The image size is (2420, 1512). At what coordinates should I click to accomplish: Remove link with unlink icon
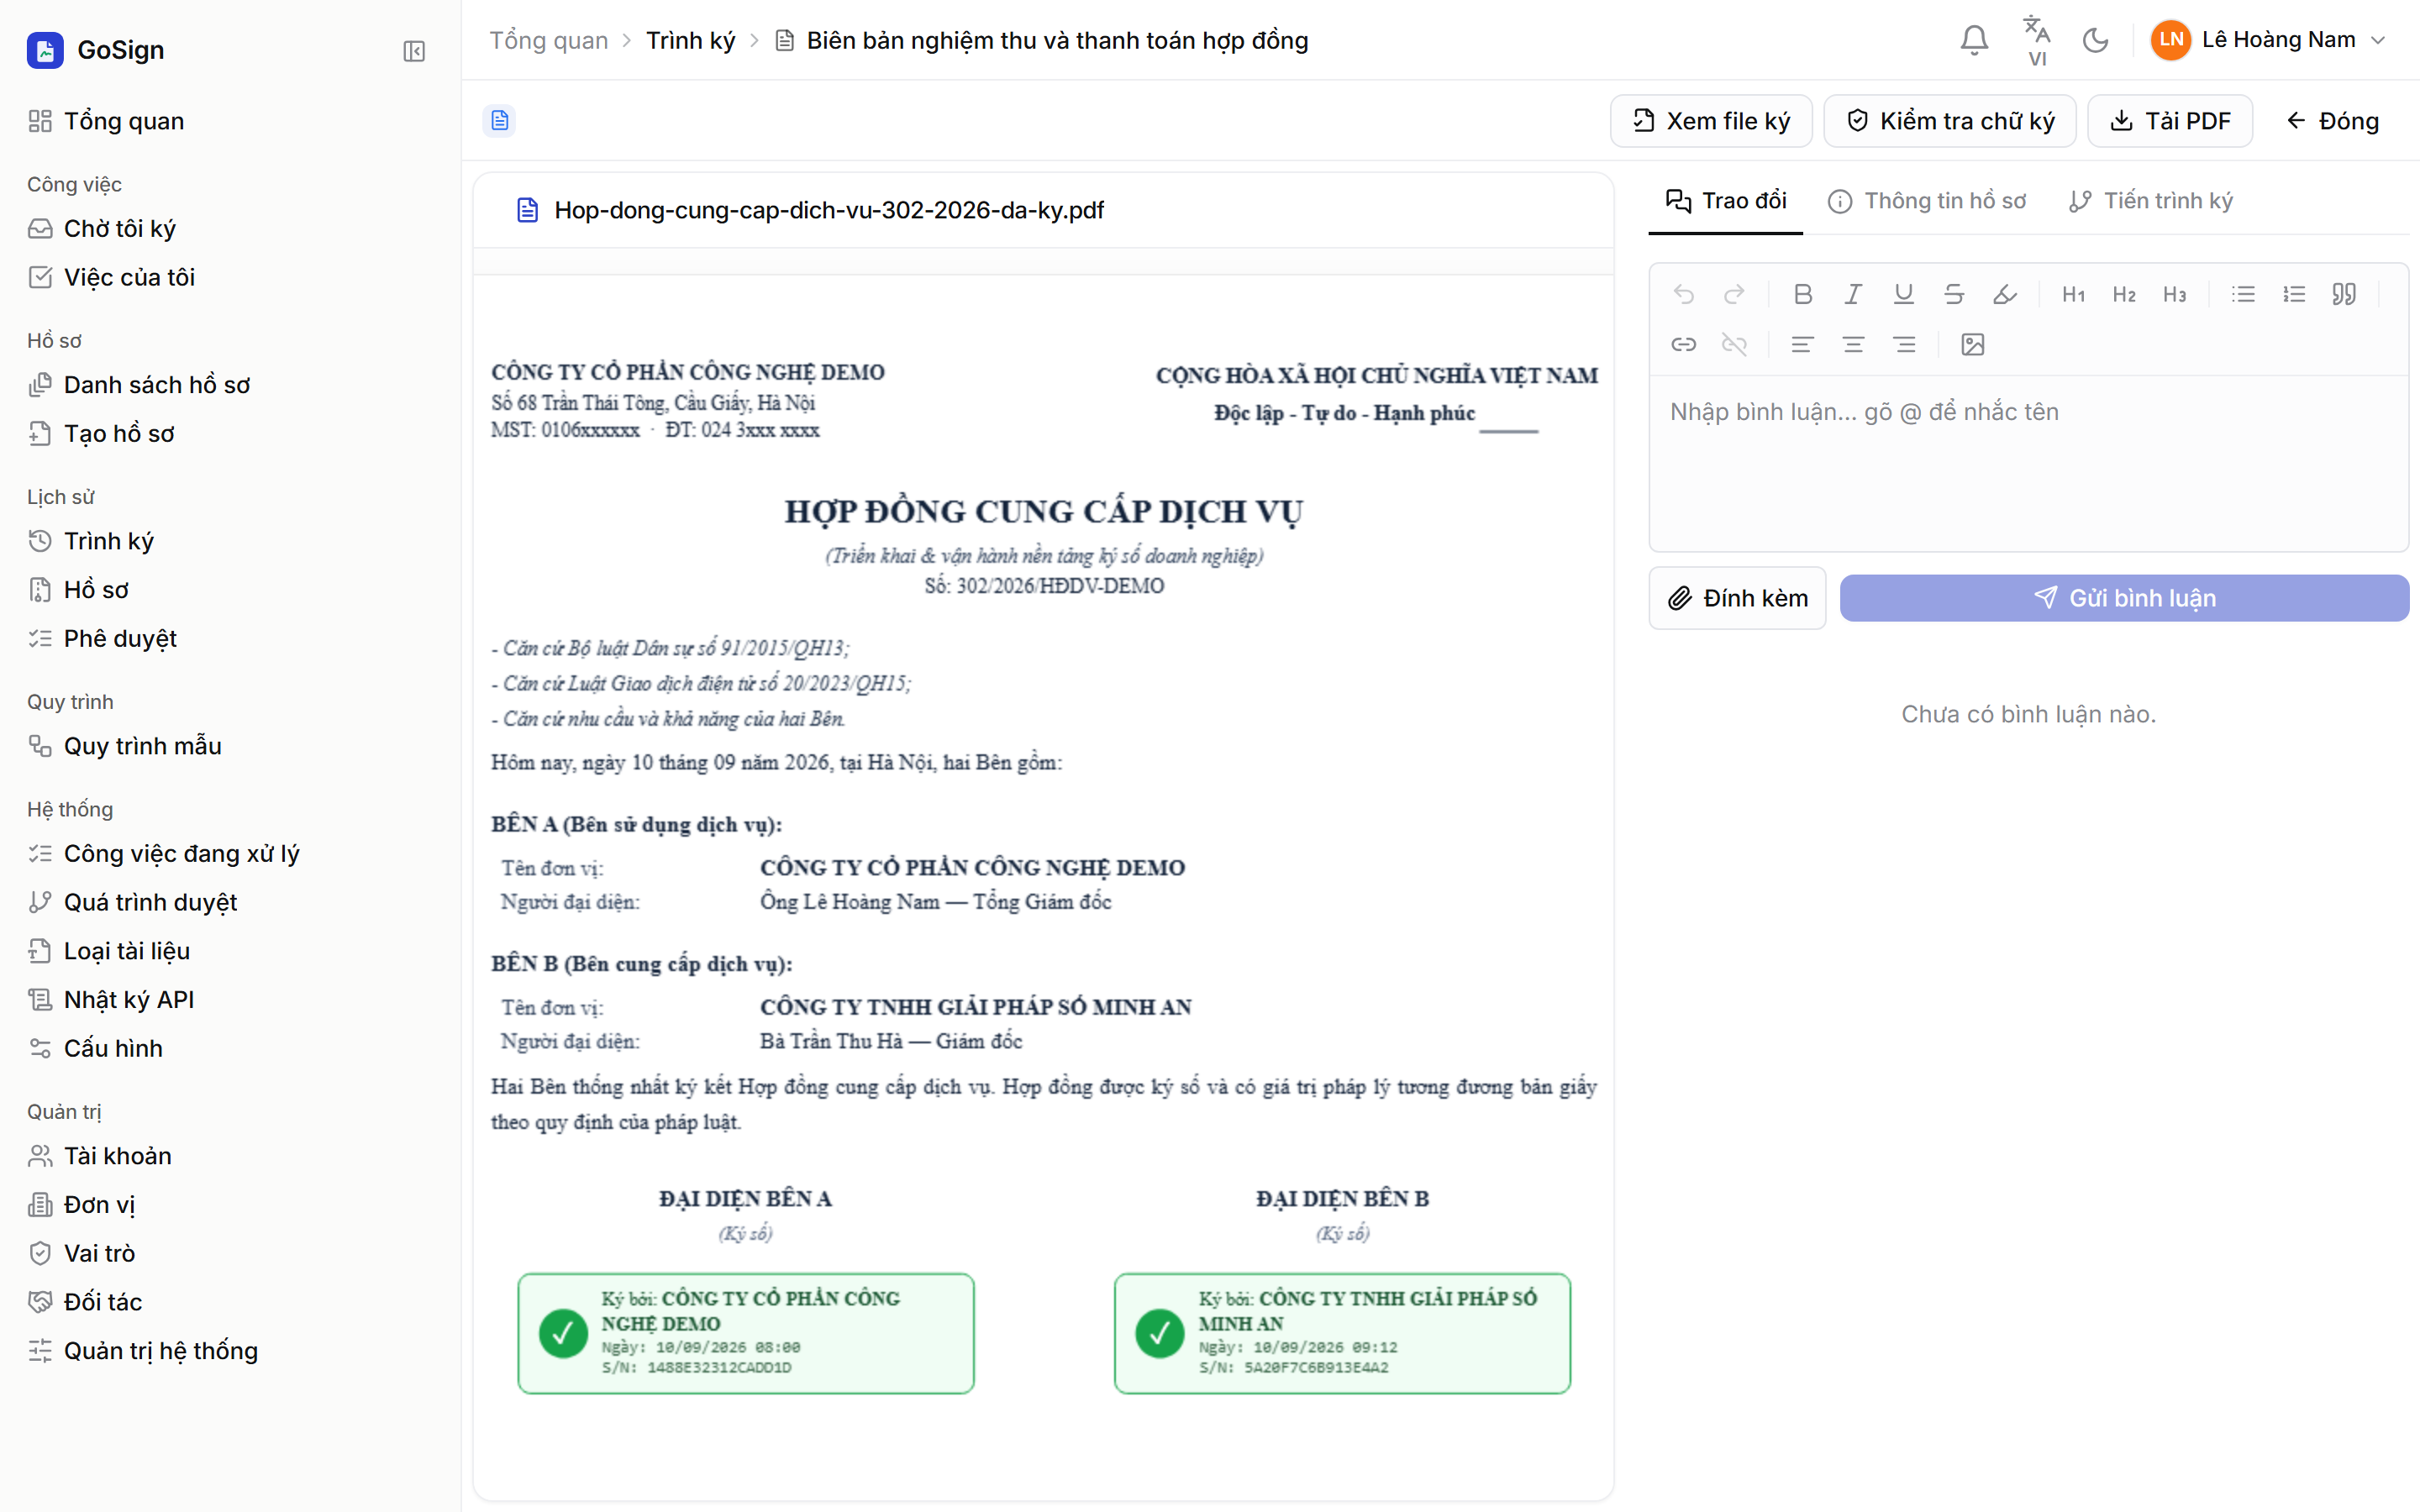click(1734, 345)
